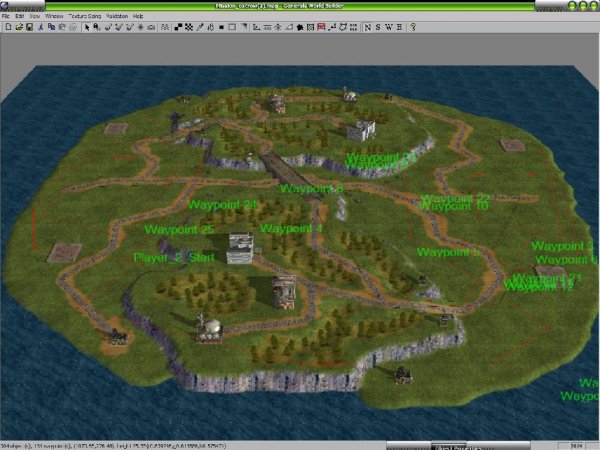Select the small solid black square tool

pos(221,27)
